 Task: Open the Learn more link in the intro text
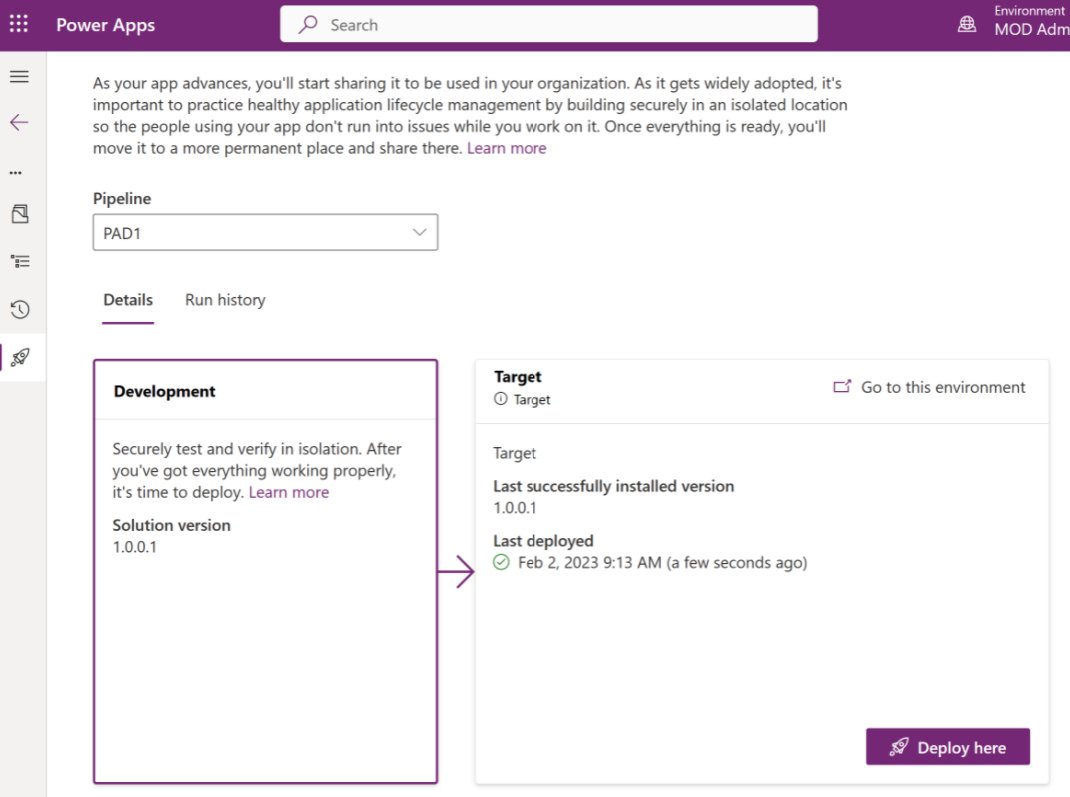(x=507, y=147)
